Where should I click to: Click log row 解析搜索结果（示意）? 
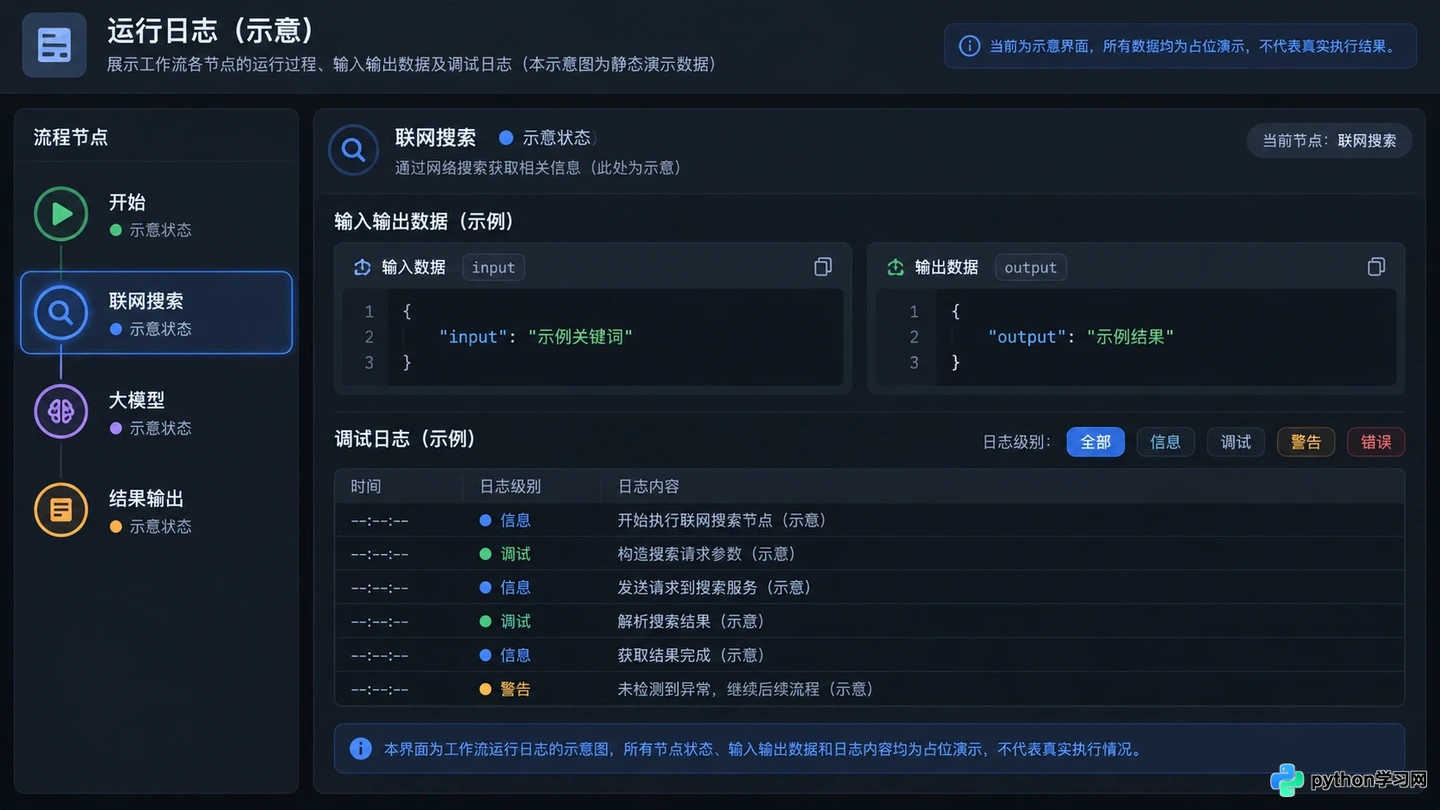pos(869,622)
